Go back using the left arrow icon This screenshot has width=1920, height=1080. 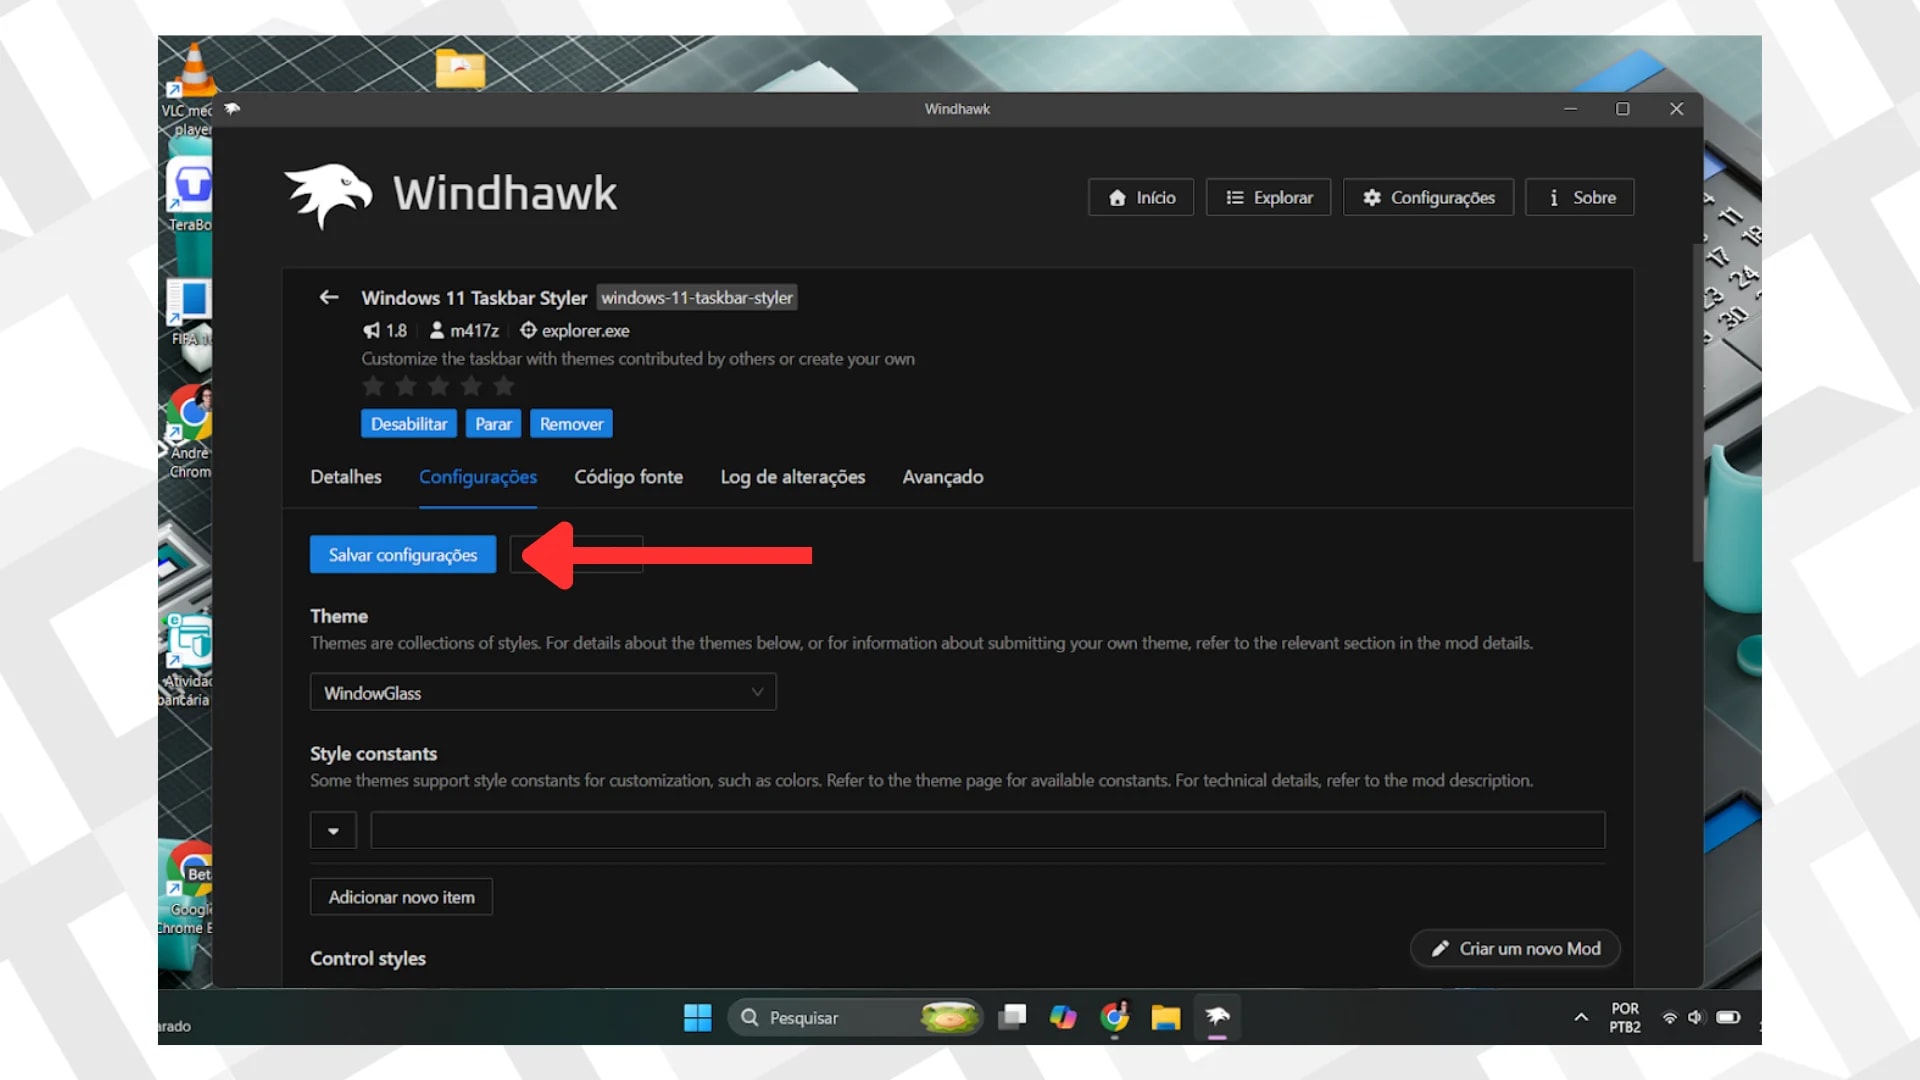[x=328, y=297]
